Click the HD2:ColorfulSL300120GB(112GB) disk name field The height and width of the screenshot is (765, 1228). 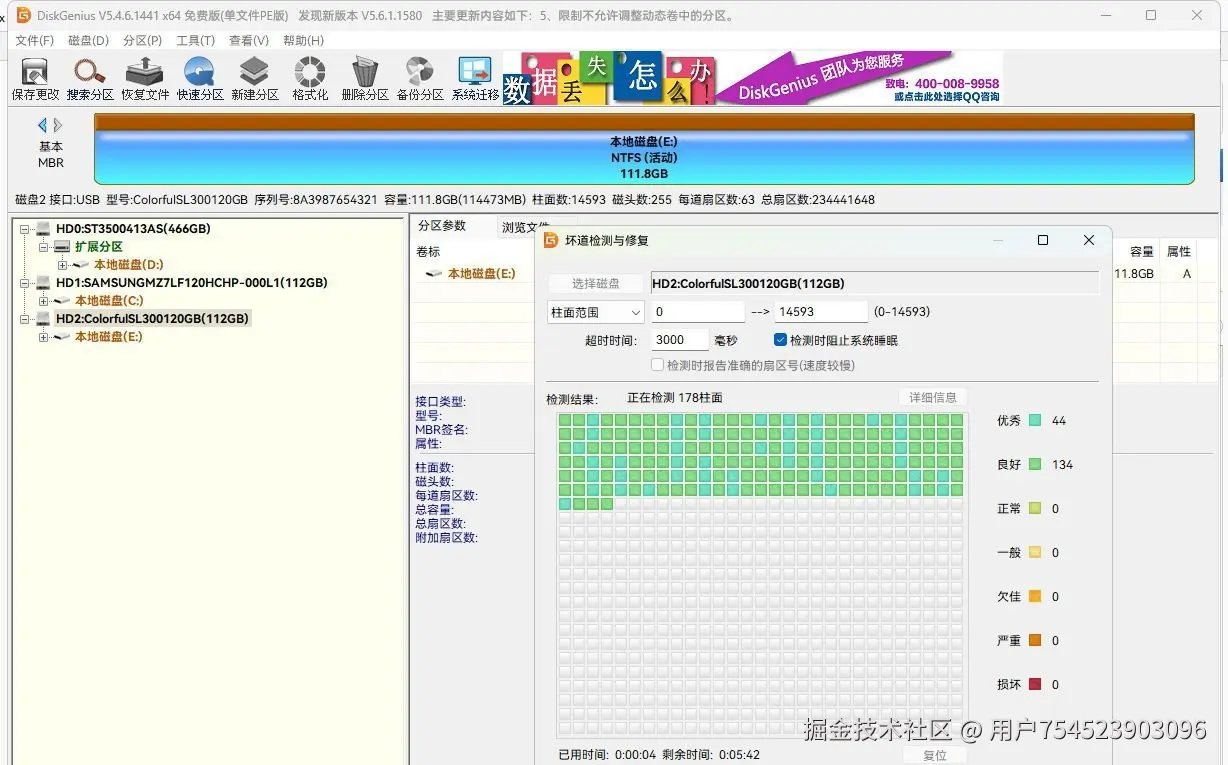(874, 283)
